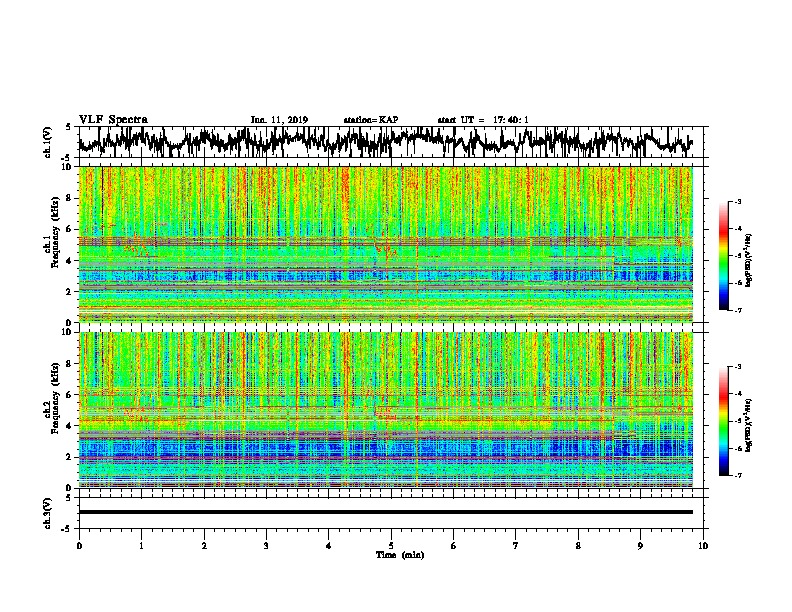Click the ch.1 voltage waveform trace
The image size is (792, 612).
tap(385, 142)
